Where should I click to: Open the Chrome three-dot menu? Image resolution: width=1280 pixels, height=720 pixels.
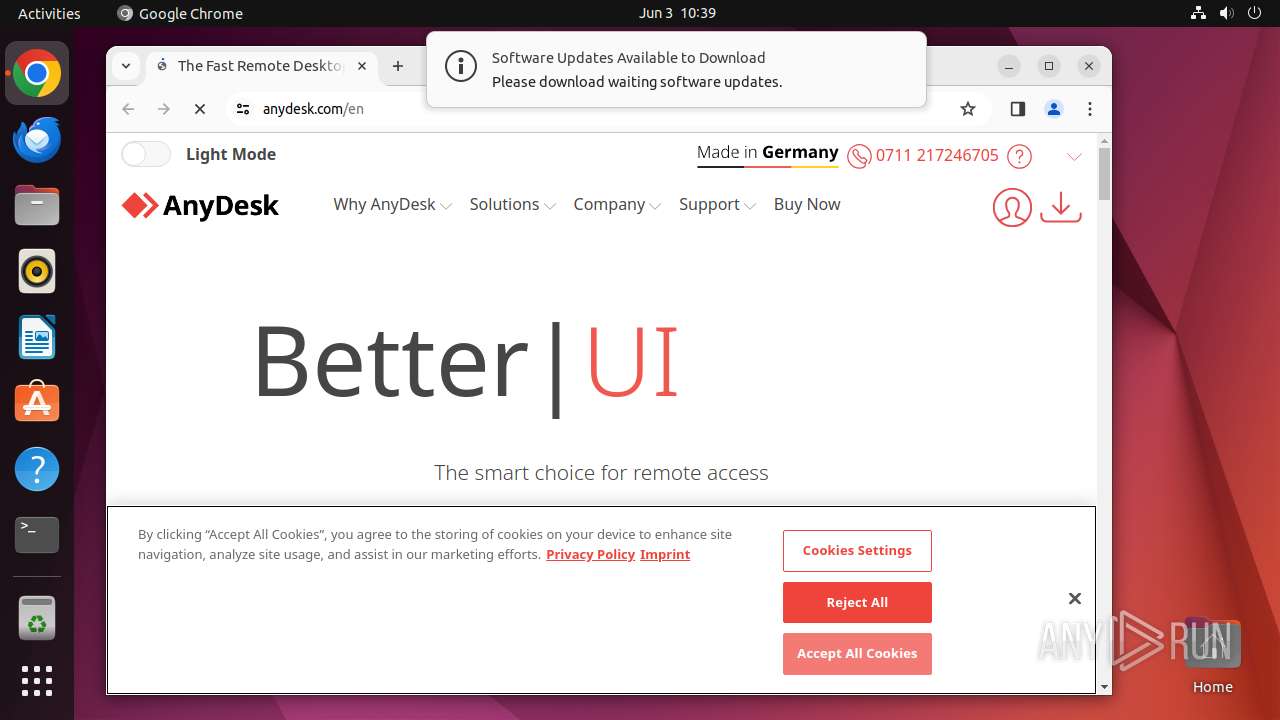coord(1090,109)
